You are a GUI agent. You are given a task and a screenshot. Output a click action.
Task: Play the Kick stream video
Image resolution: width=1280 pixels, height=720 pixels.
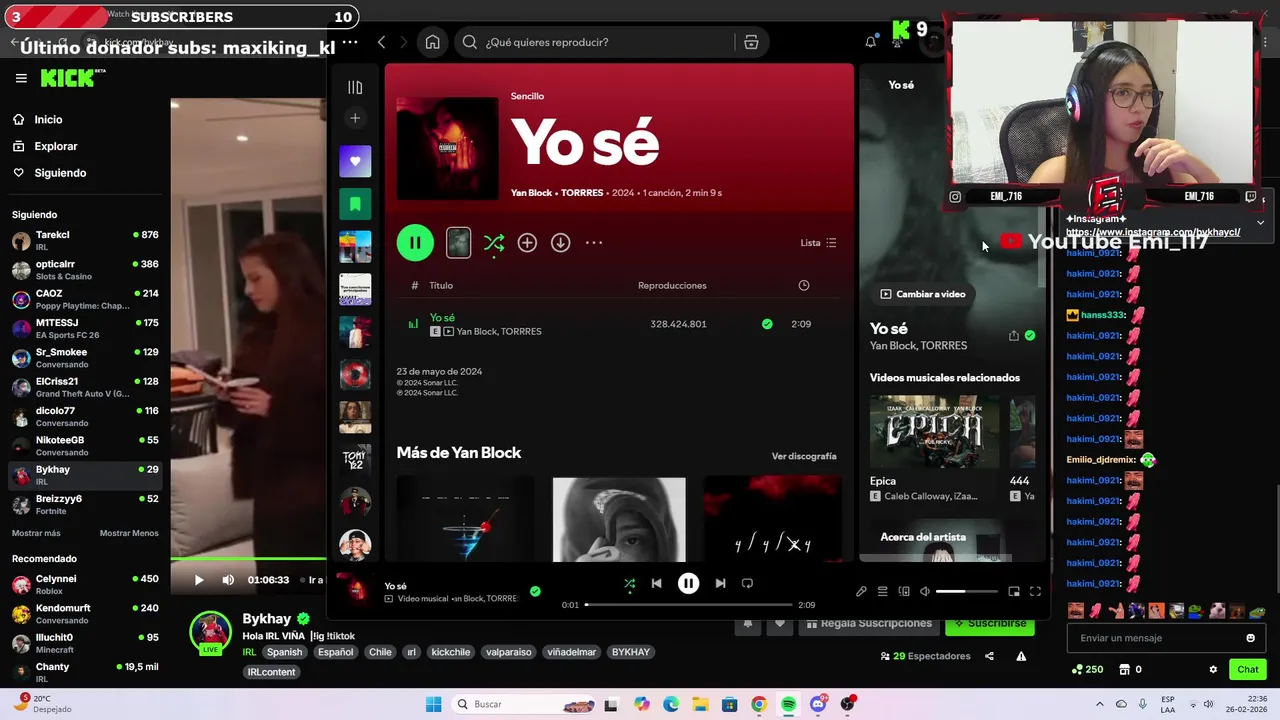coord(198,580)
